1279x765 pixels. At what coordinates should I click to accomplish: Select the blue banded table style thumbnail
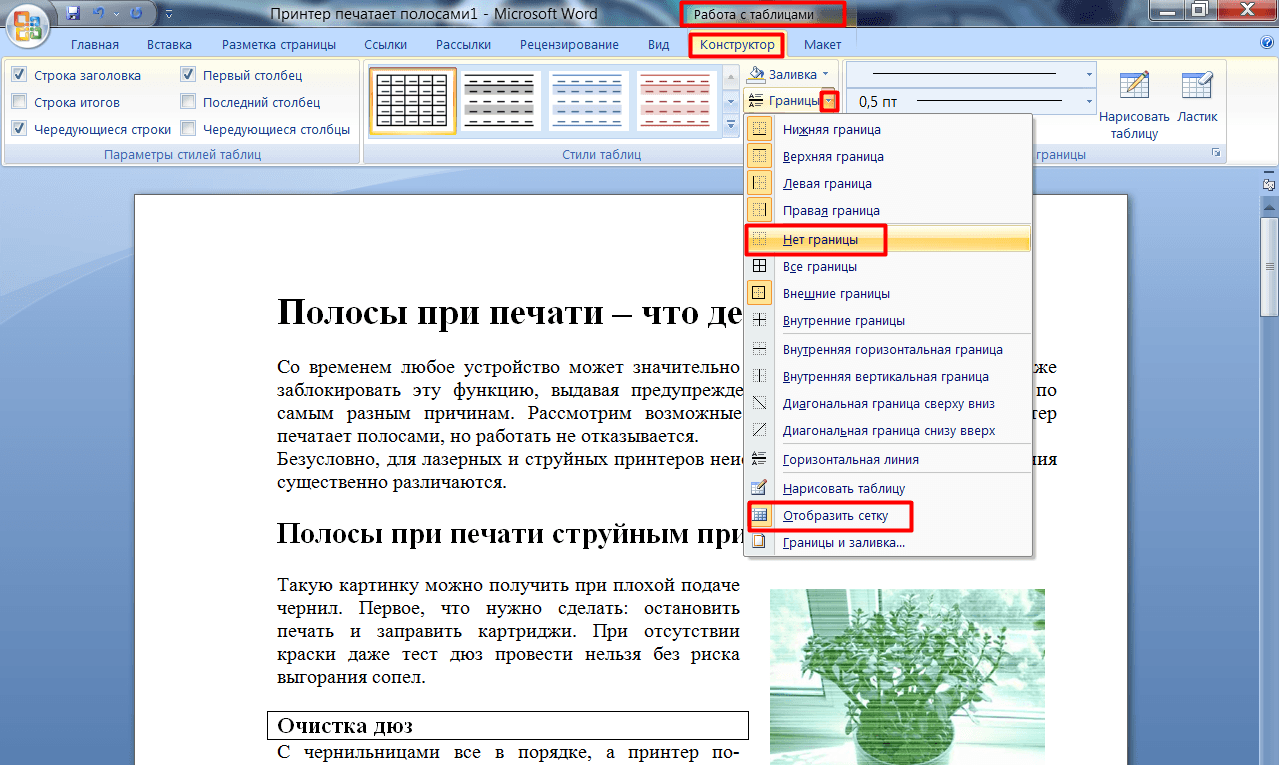(x=589, y=102)
